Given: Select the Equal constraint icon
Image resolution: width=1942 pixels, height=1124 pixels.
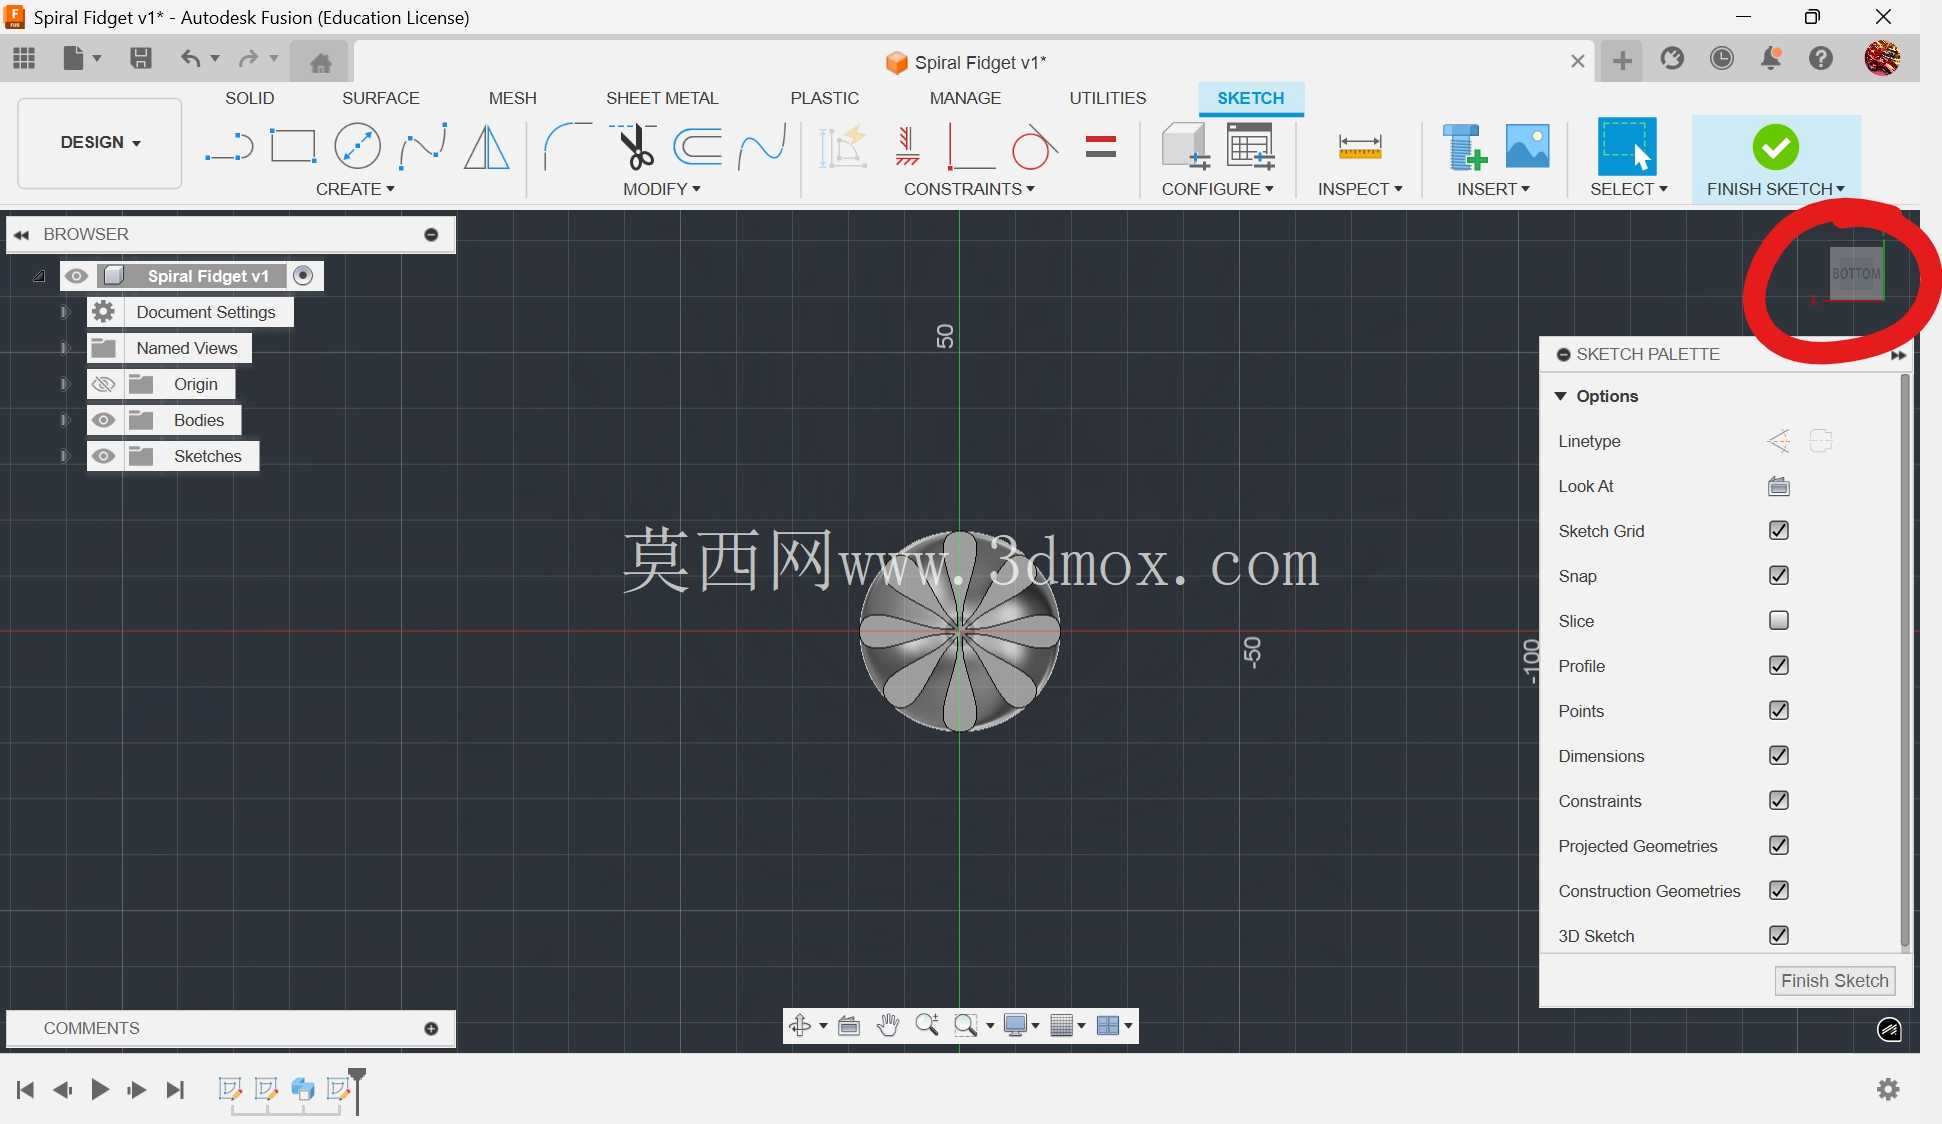Looking at the screenshot, I should pyautogui.click(x=1100, y=147).
